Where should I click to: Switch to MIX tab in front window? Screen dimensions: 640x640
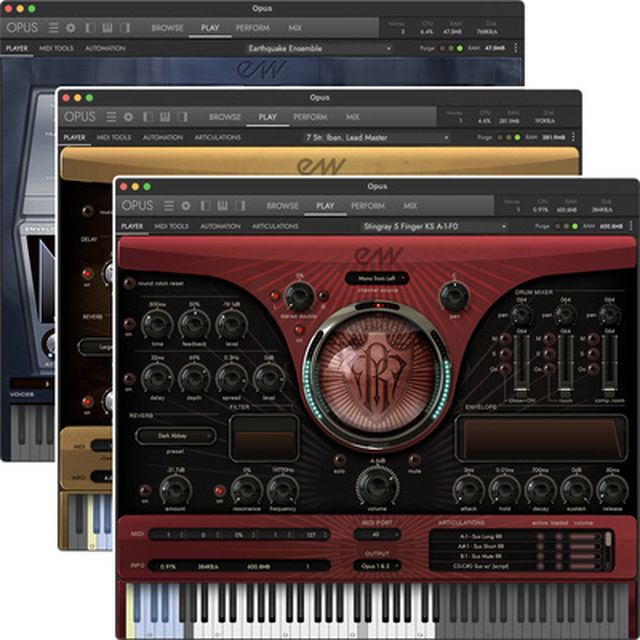[x=410, y=206]
